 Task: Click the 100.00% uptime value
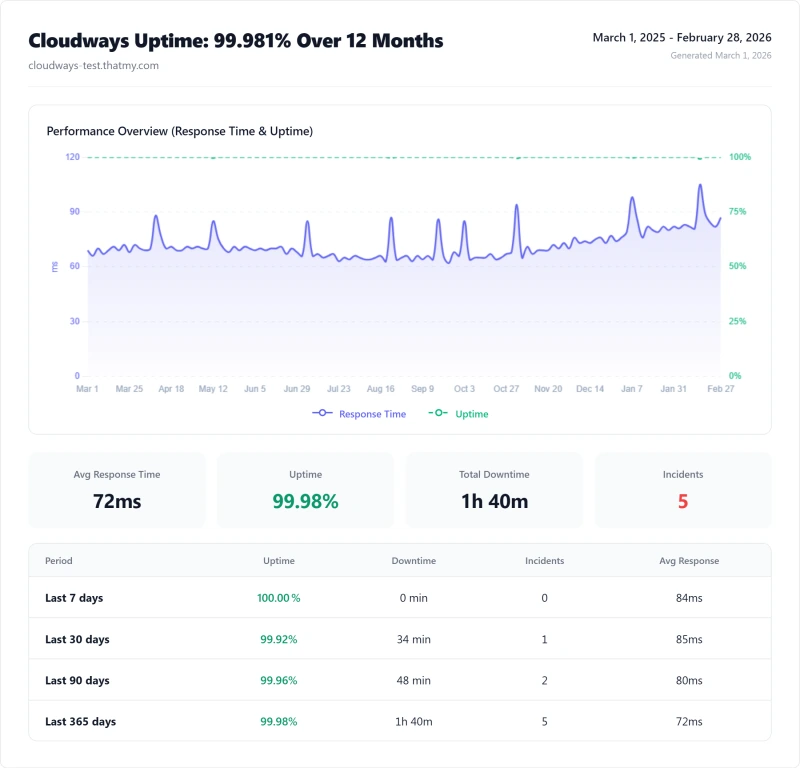pos(279,598)
